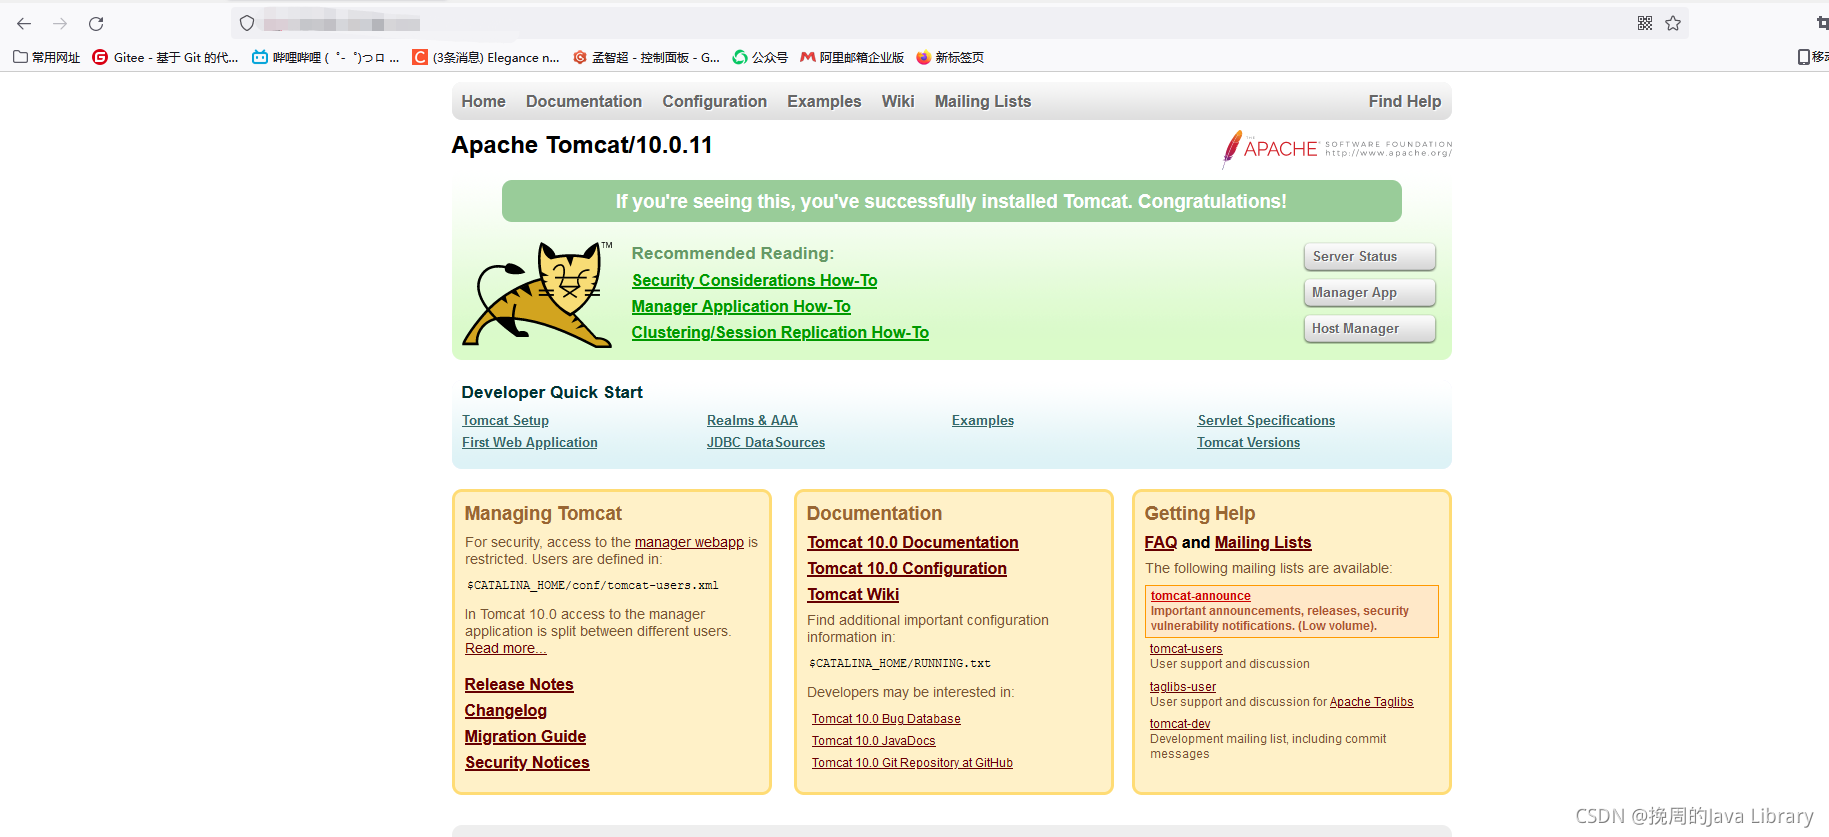Bookmark this page with the star icon
The height and width of the screenshot is (837, 1829).
1673,23
